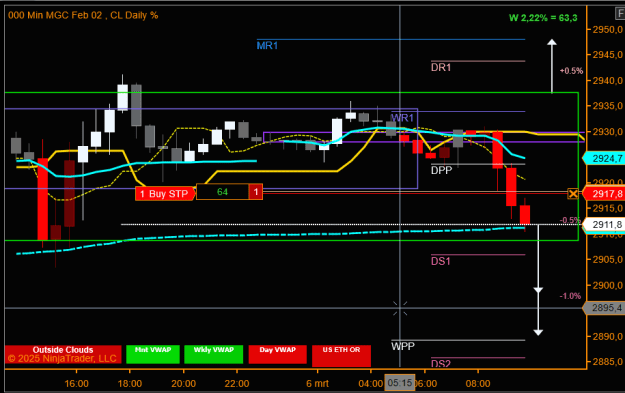The width and height of the screenshot is (625, 393).
Task: Click the orange X cancel order icon
Action: pyautogui.click(x=573, y=194)
